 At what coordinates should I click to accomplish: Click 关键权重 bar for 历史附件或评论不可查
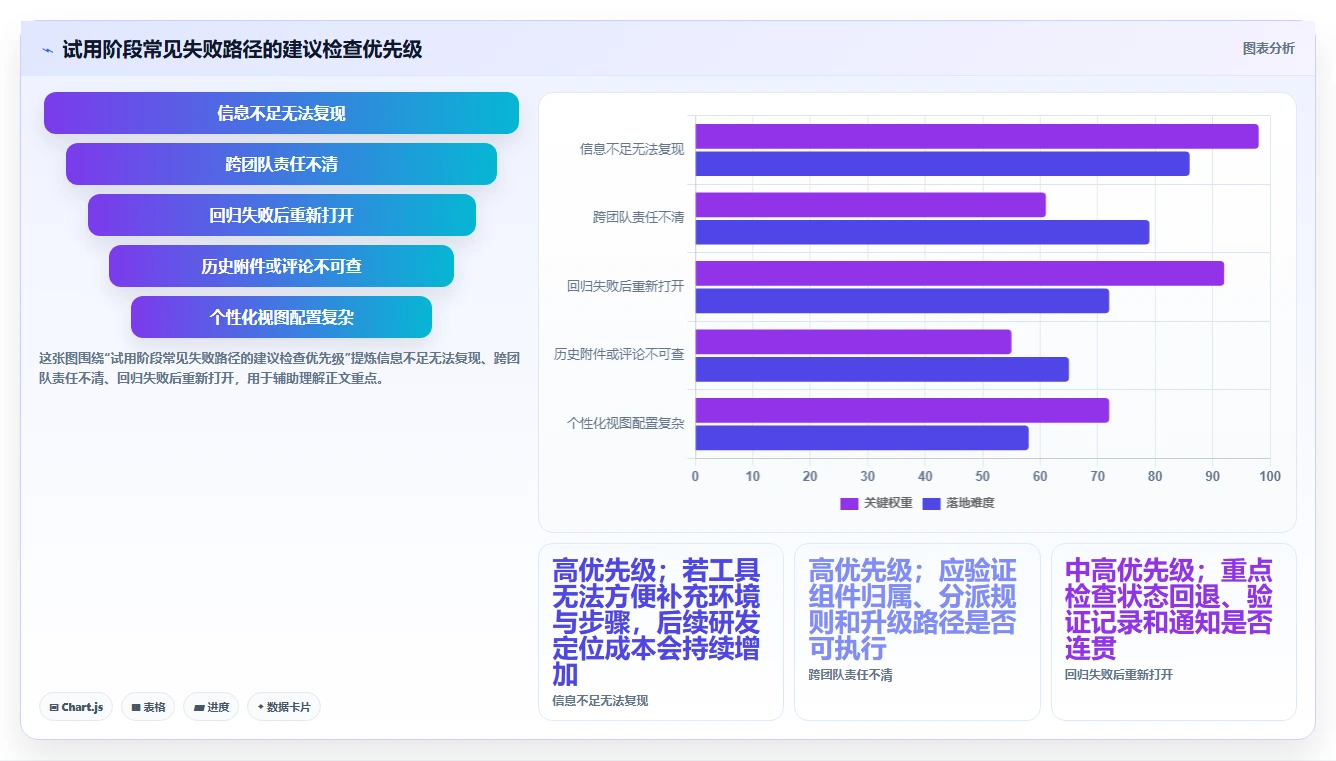pyautogui.click(x=854, y=342)
